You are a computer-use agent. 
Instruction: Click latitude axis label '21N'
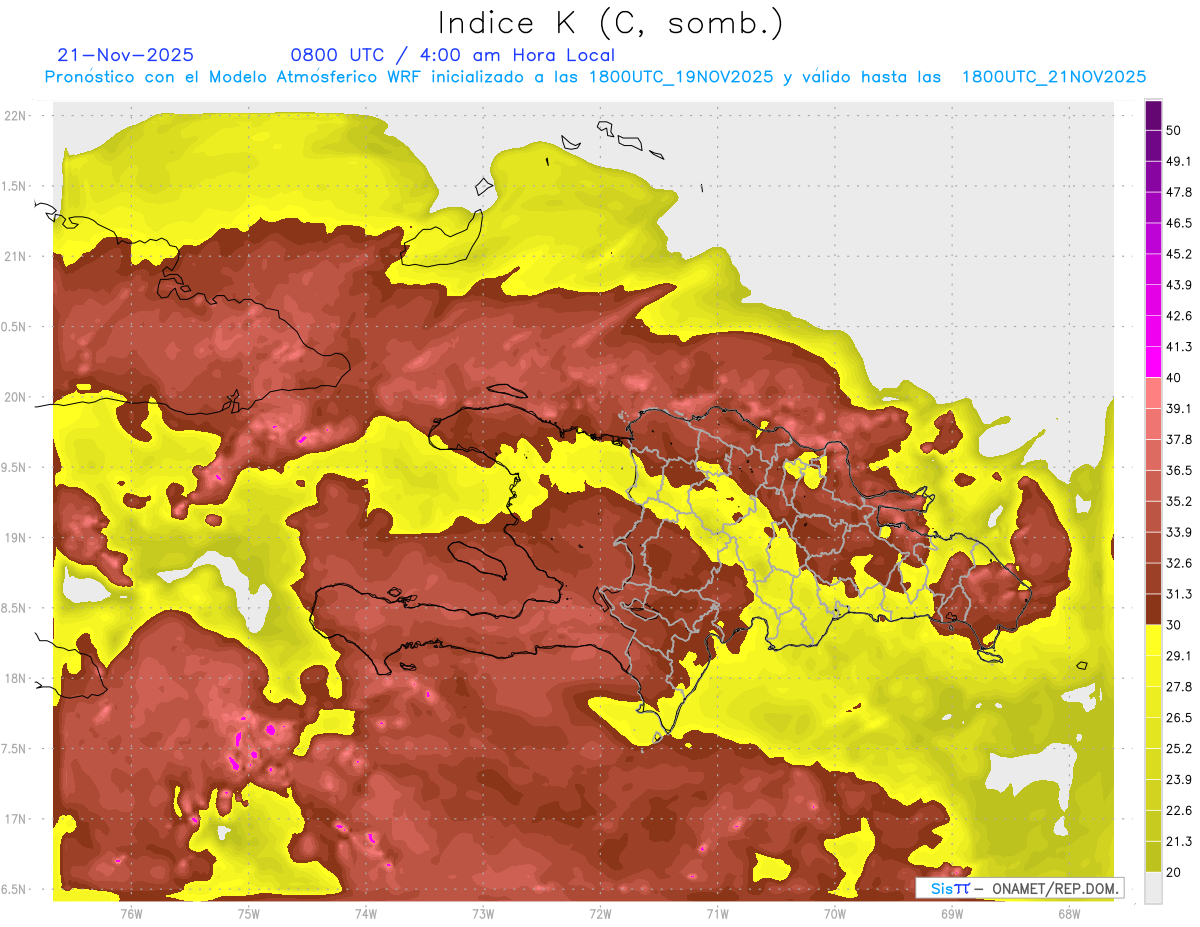click(x=17, y=256)
